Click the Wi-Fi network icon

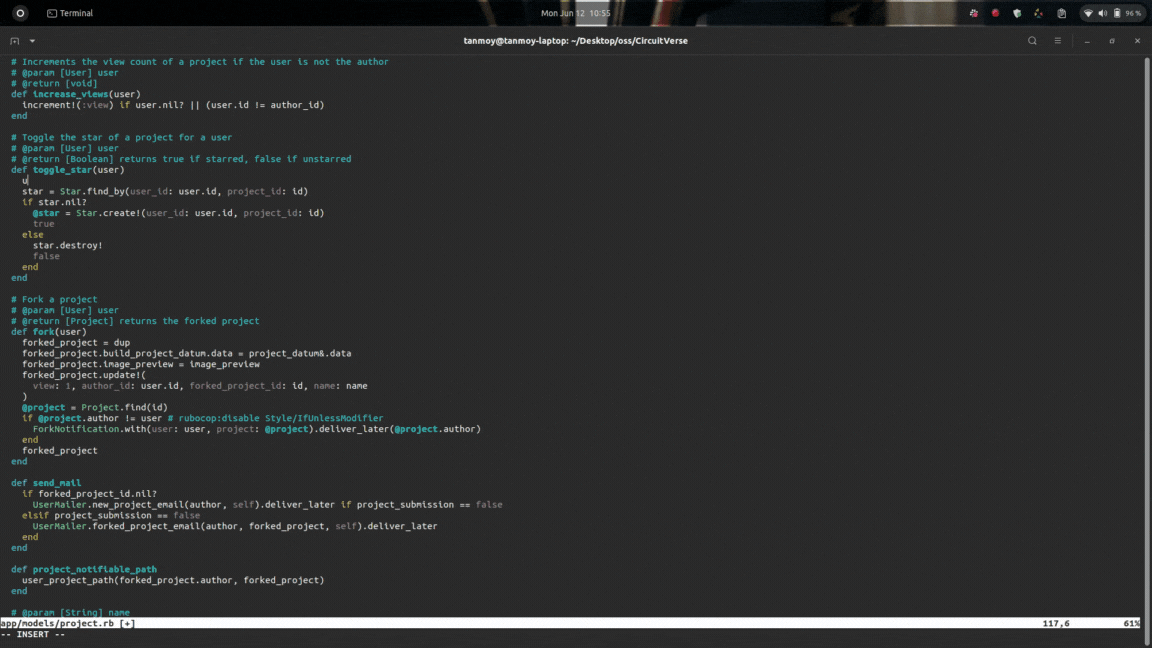1088,13
